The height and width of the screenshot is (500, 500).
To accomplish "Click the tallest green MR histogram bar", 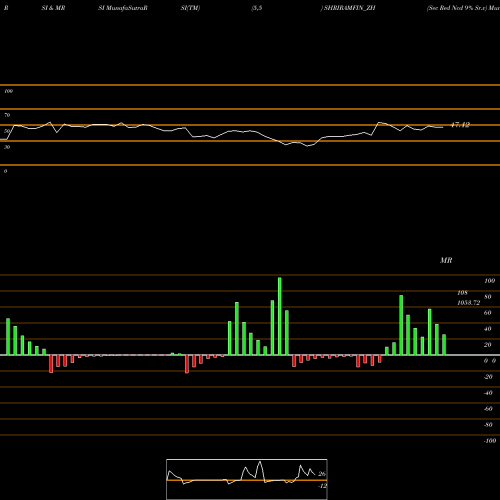I will [x=280, y=316].
